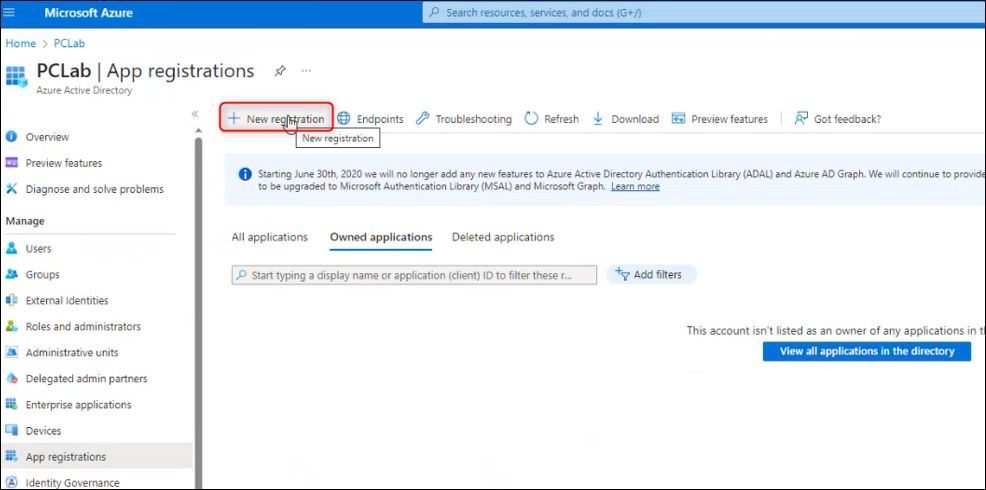This screenshot has width=986, height=490.
Task: Open Endpoints globe icon in toolbar
Action: [344, 119]
